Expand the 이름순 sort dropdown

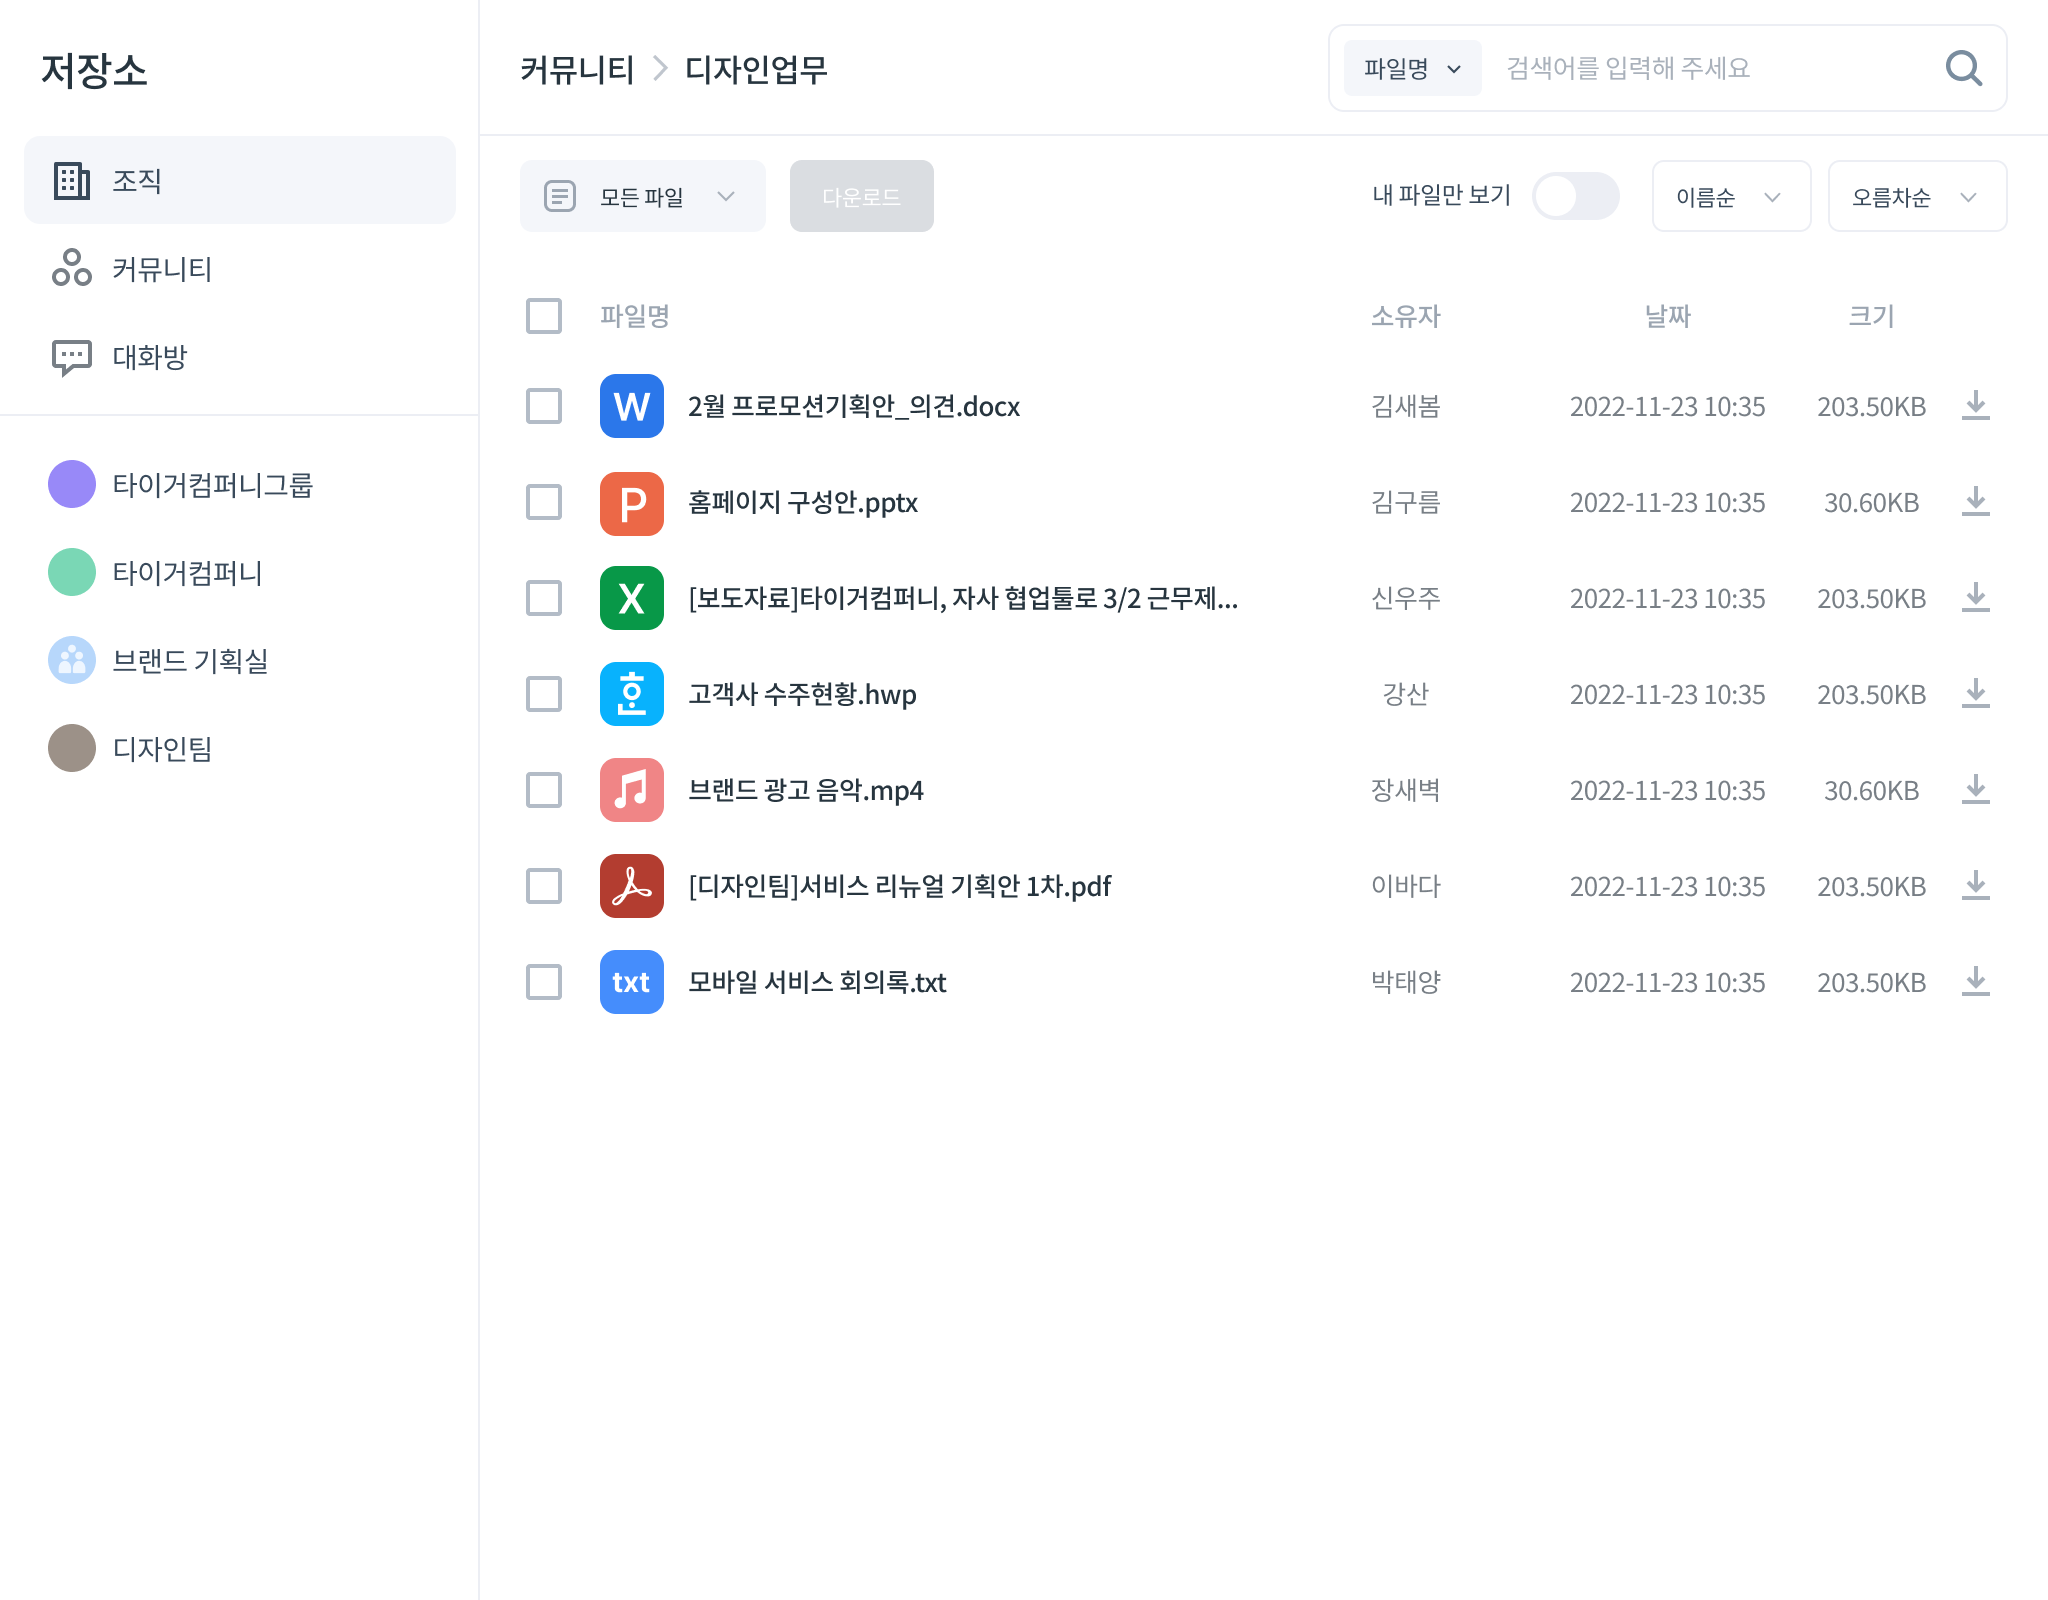(1730, 196)
